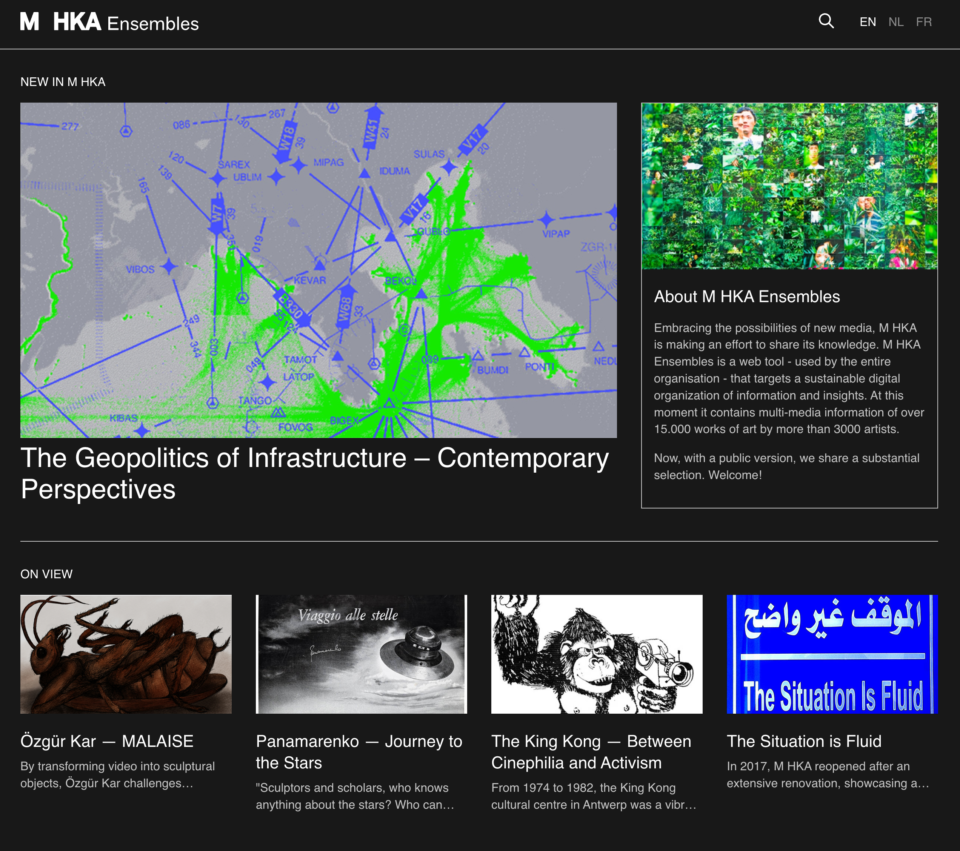Image resolution: width=960 pixels, height=851 pixels.
Task: Switch language to NL
Action: click(x=896, y=22)
